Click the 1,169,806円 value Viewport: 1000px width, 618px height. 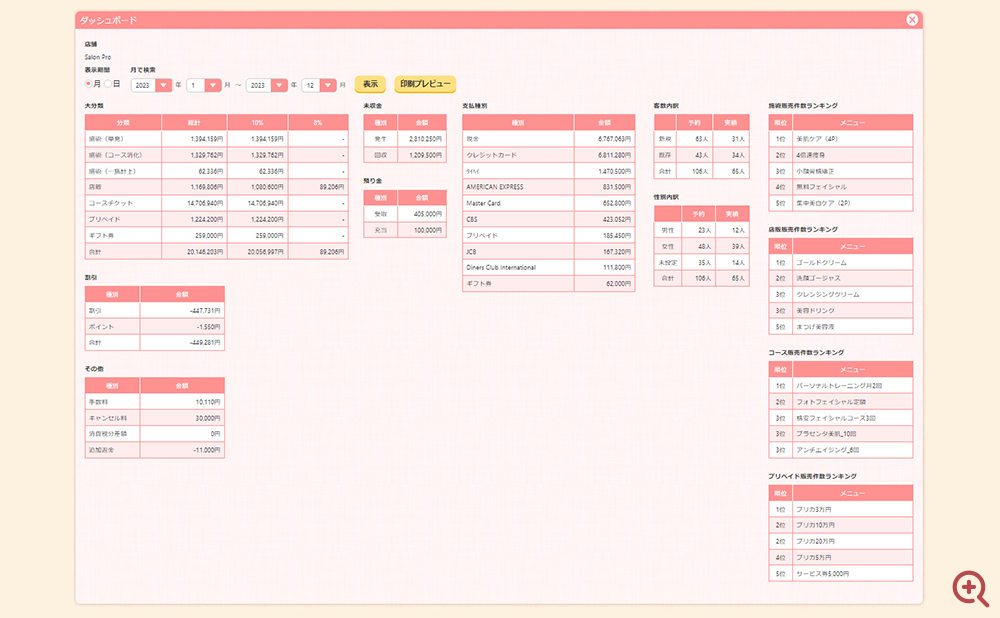tap(207, 187)
